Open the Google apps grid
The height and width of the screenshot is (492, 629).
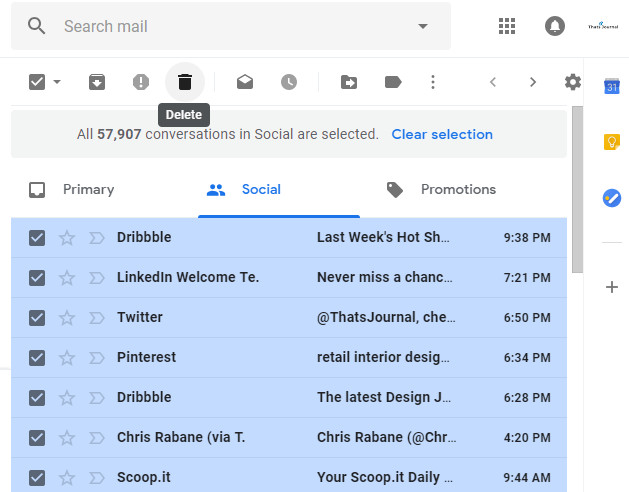pos(507,26)
